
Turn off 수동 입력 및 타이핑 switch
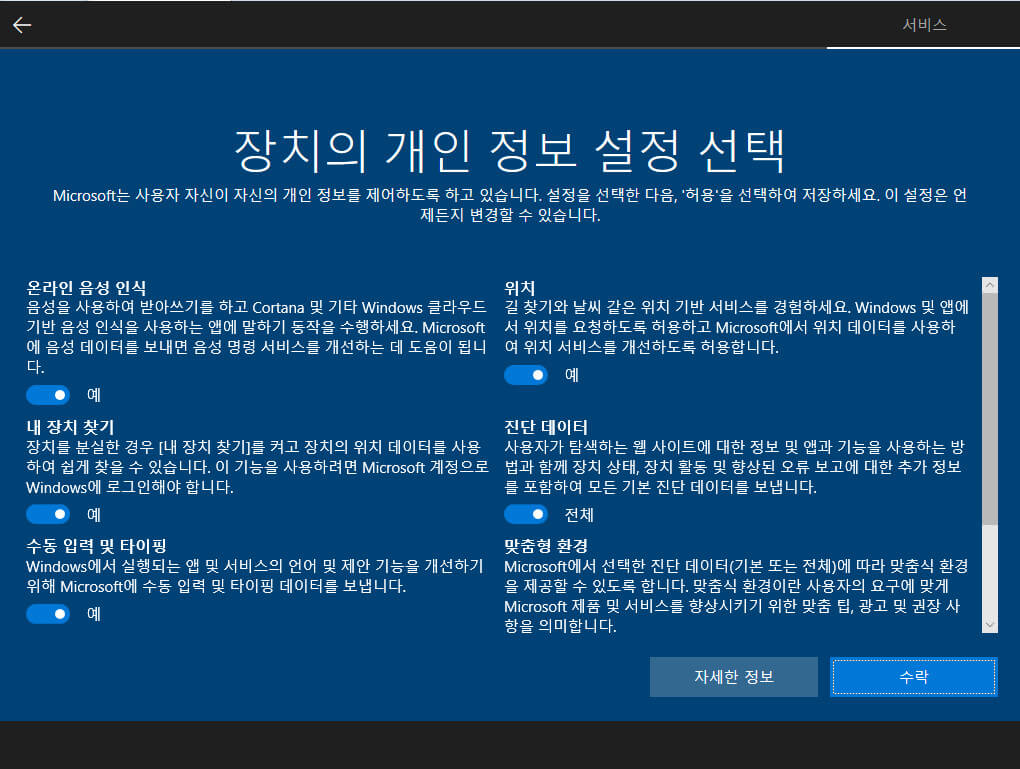click(48, 614)
